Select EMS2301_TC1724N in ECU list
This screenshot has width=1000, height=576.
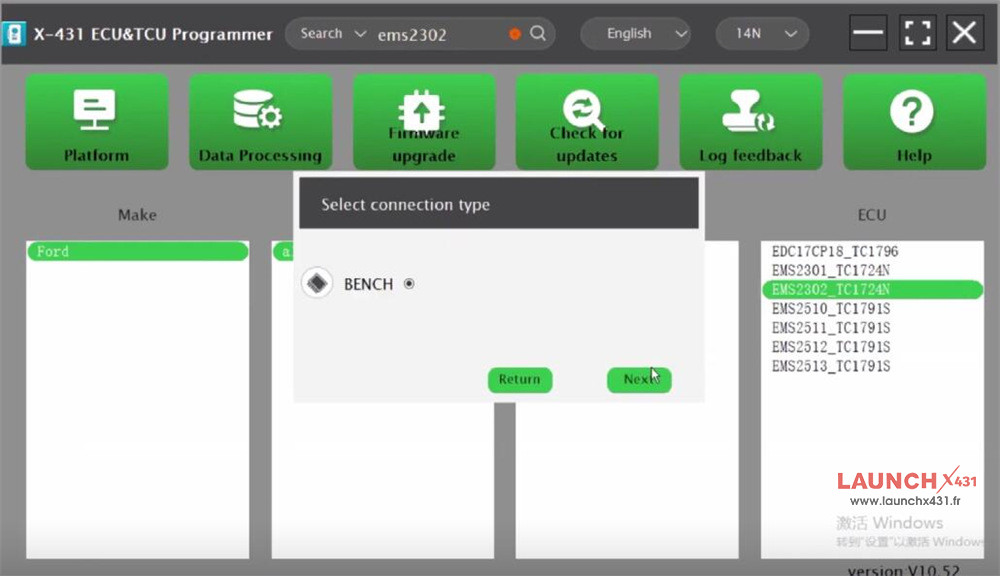click(x=830, y=270)
